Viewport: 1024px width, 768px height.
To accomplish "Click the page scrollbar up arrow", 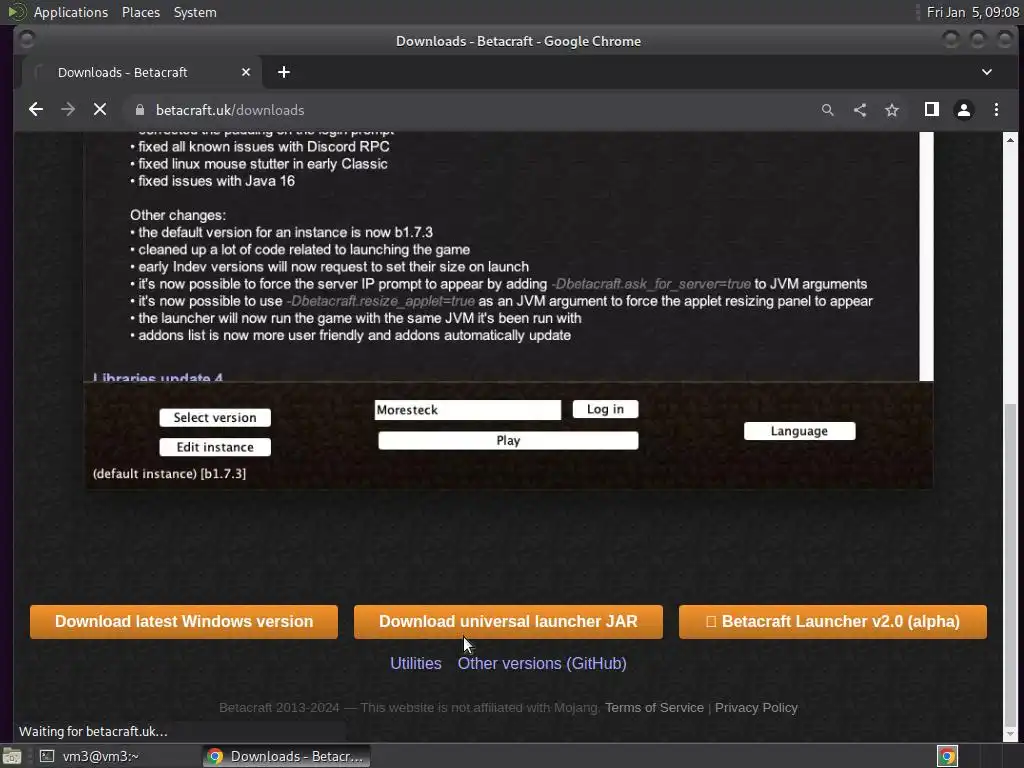I will tap(1010, 140).
